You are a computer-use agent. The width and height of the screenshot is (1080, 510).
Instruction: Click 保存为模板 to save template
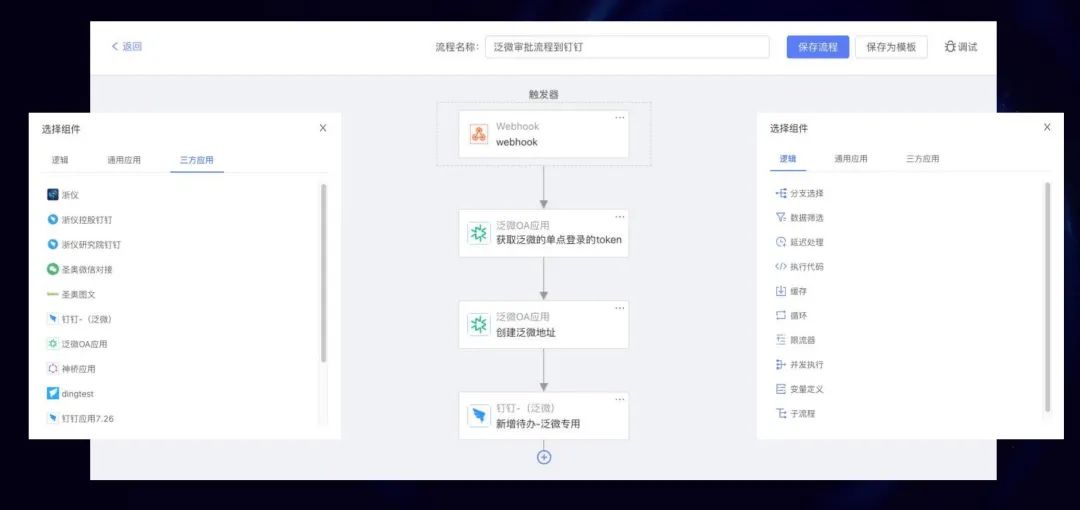coord(891,47)
